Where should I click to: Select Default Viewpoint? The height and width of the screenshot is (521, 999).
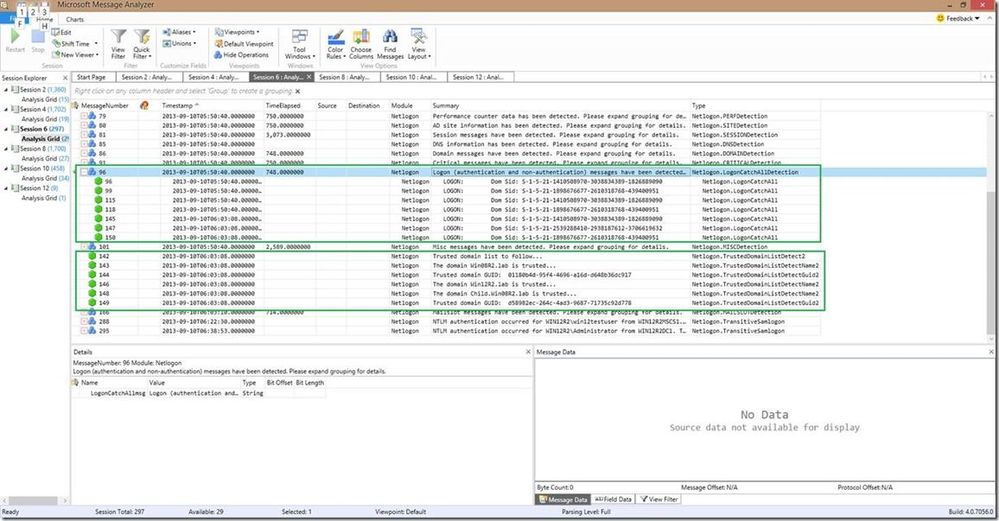pos(244,43)
